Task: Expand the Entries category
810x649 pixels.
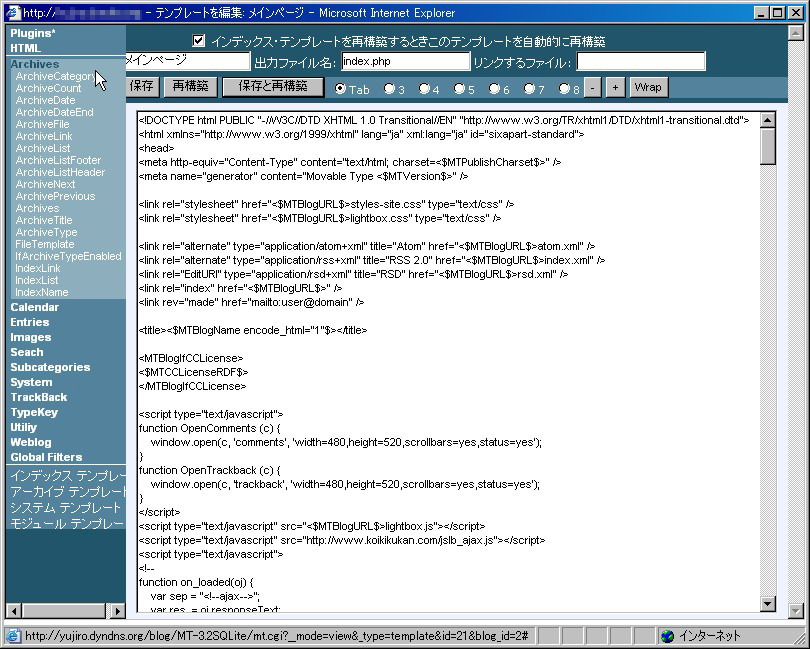Action: click(x=30, y=322)
